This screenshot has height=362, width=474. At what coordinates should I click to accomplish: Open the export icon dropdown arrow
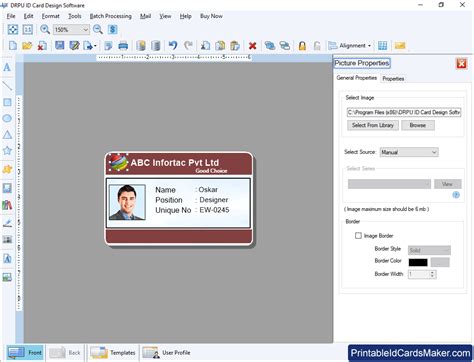pos(95,46)
